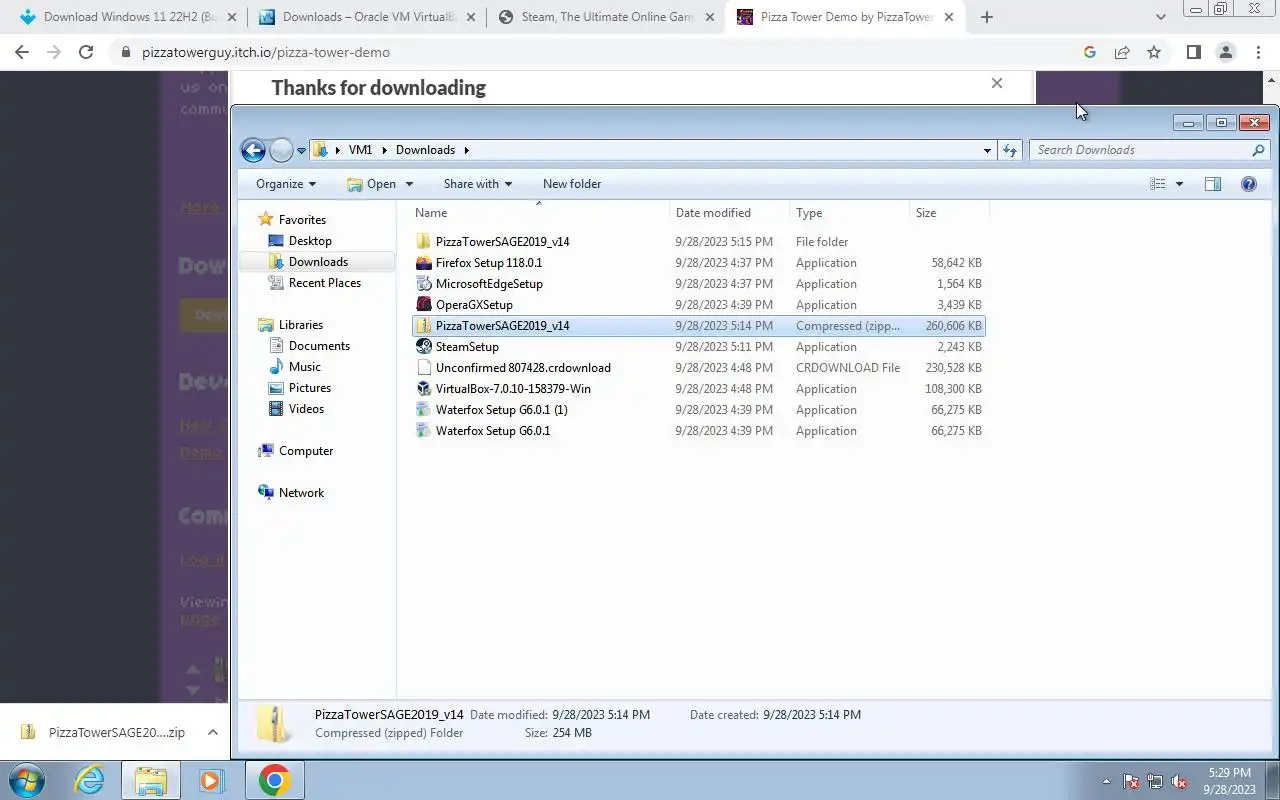This screenshot has height=800, width=1280.
Task: Select the VirtualBox-7.0.10-158379-Win installer icon
Action: coord(423,389)
